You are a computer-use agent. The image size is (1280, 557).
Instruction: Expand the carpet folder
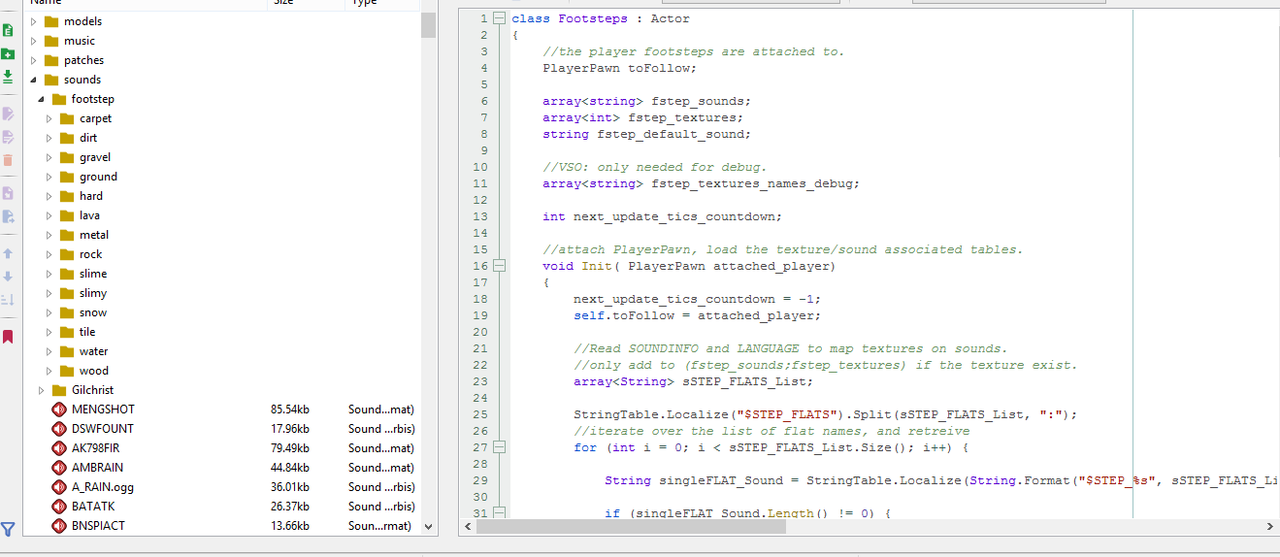[x=49, y=118]
